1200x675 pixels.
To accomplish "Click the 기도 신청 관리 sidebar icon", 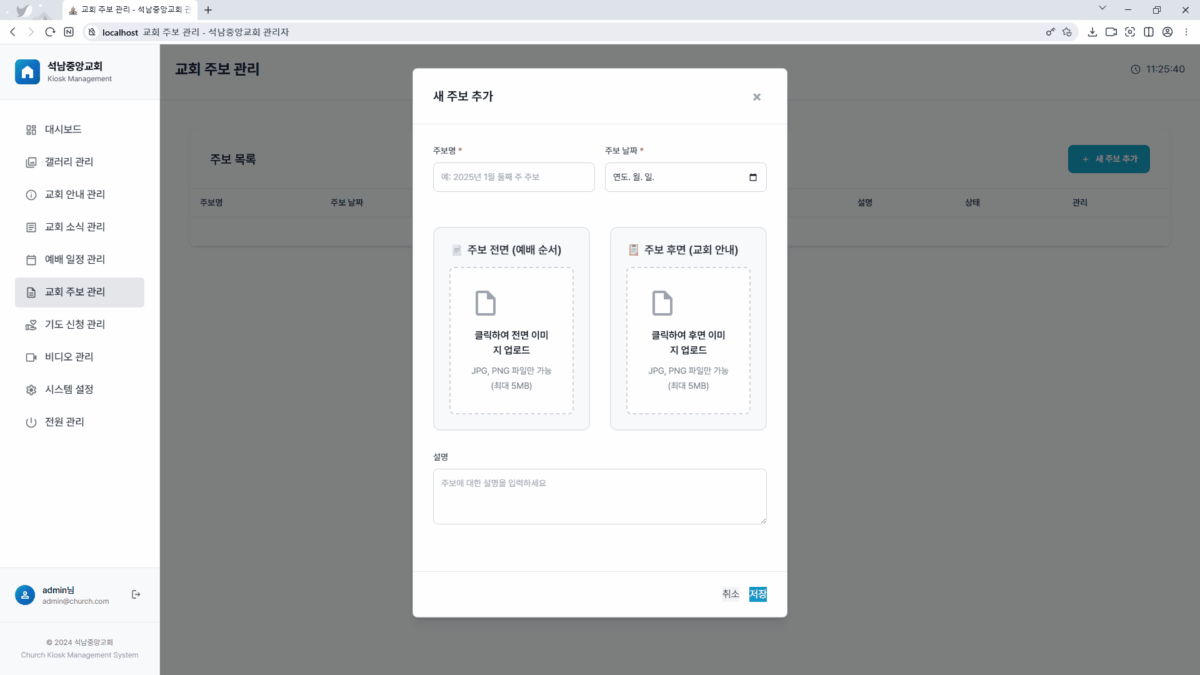I will pos(31,325).
